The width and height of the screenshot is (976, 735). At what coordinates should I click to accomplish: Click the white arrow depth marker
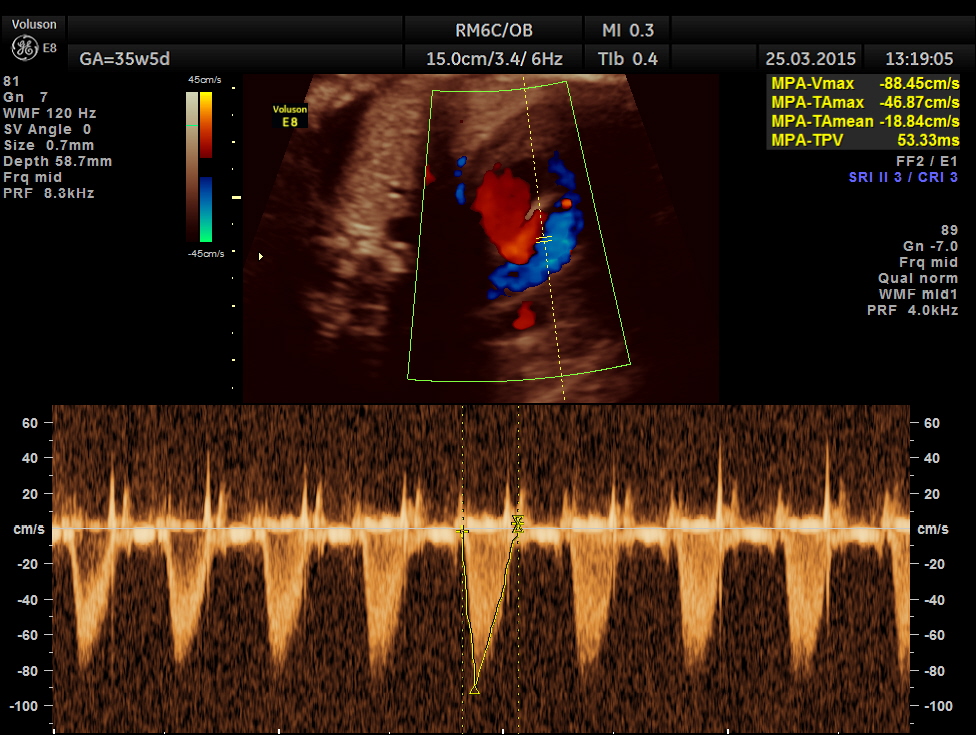(x=262, y=257)
